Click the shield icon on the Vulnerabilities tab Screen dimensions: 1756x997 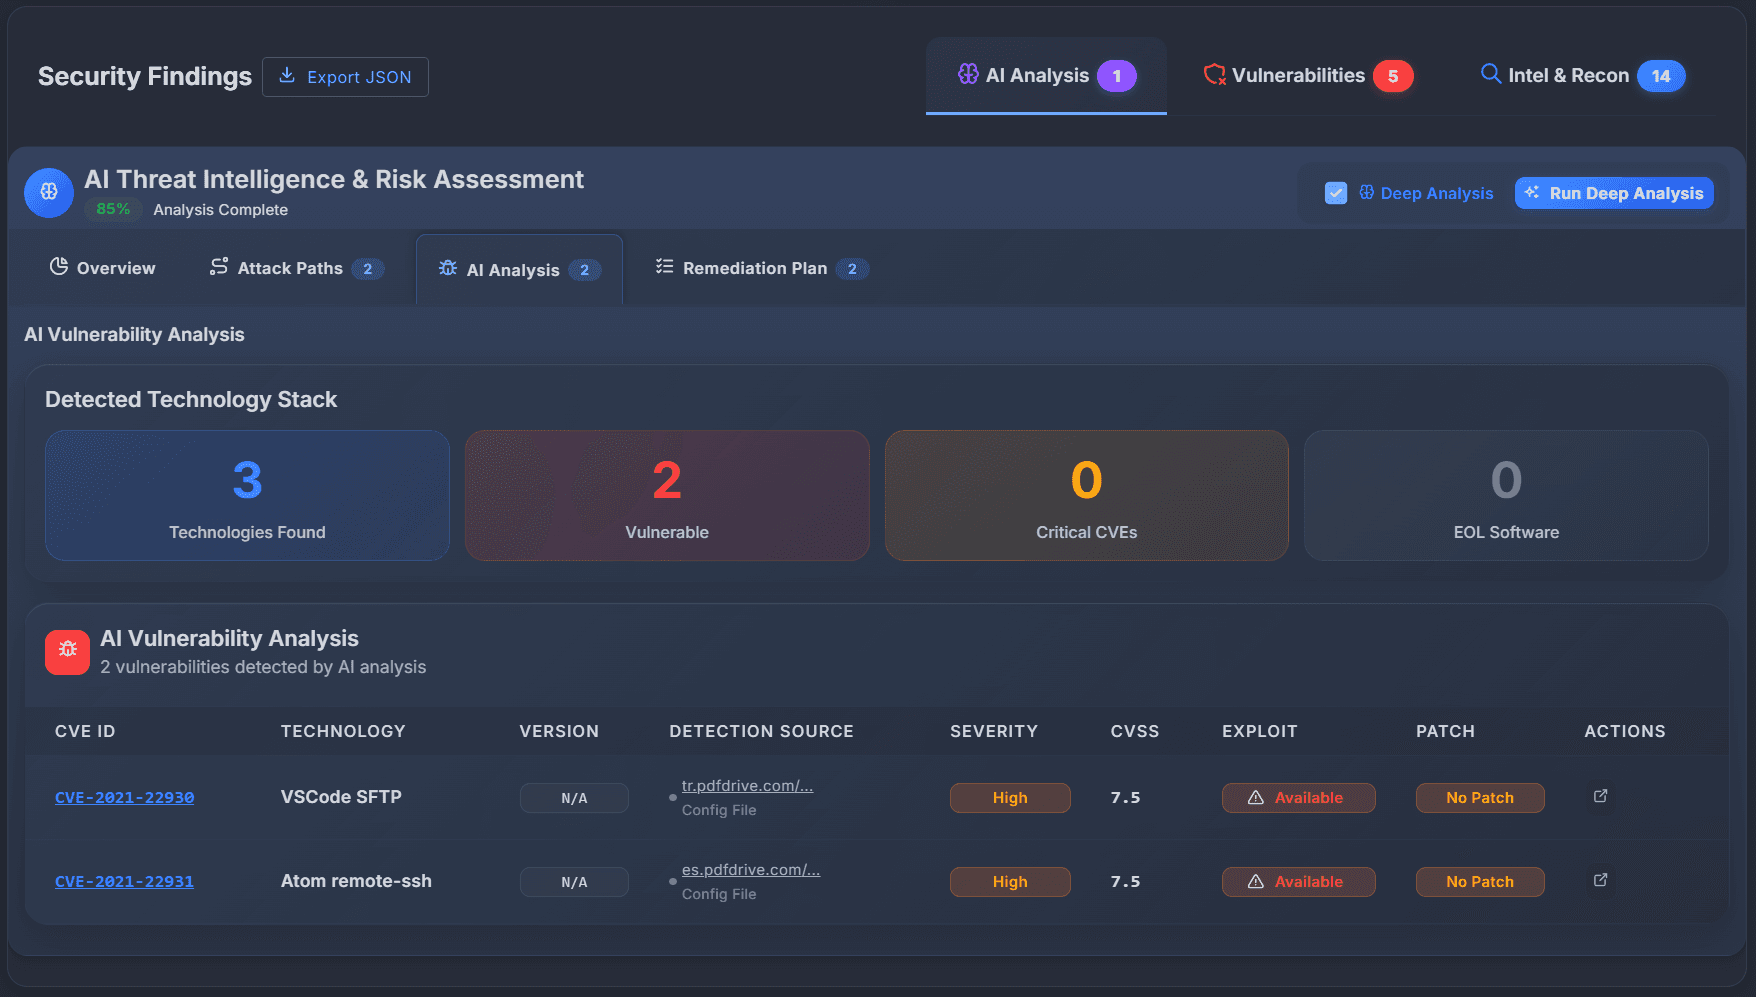1214,74
